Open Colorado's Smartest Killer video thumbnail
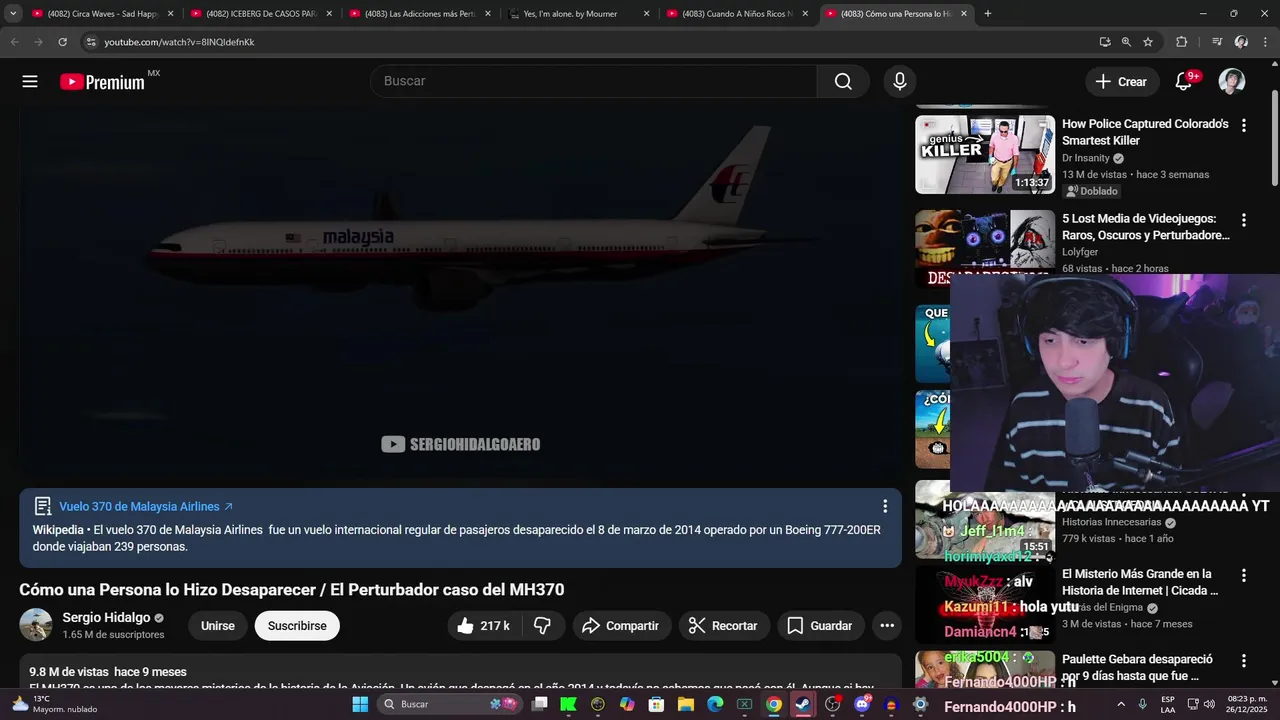1280x720 pixels. [985, 155]
